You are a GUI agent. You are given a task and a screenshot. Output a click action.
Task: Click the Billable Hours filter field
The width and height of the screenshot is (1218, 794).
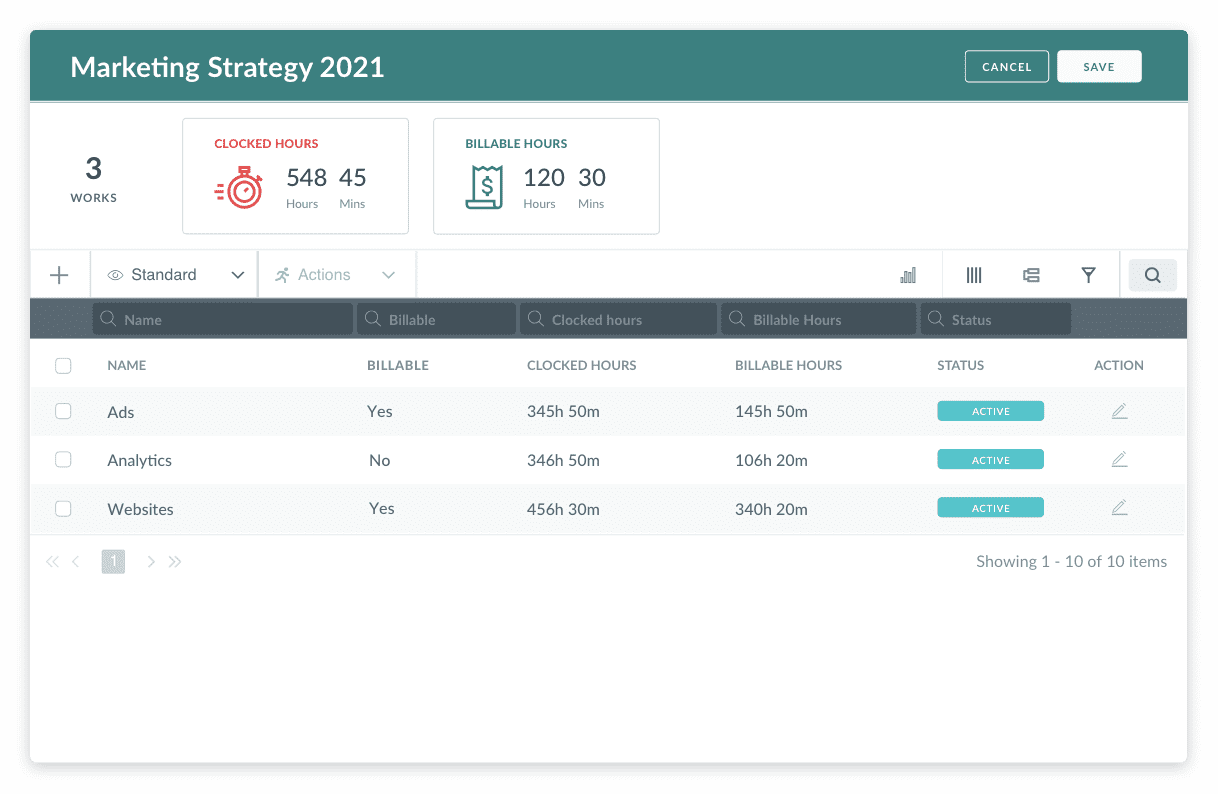point(817,318)
